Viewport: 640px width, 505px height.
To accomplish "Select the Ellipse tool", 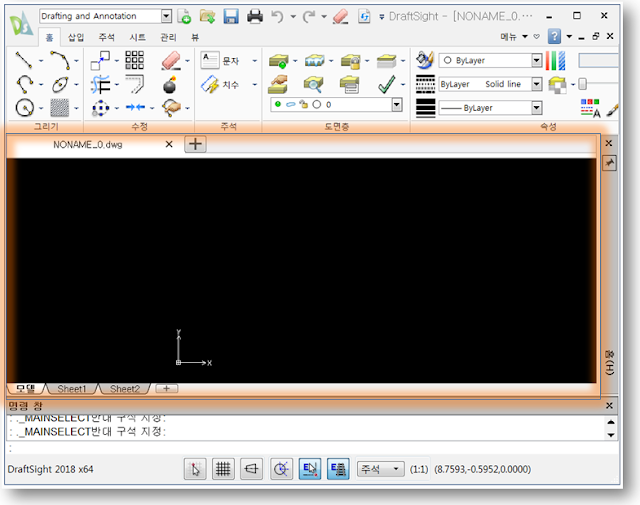I will tap(60, 85).
